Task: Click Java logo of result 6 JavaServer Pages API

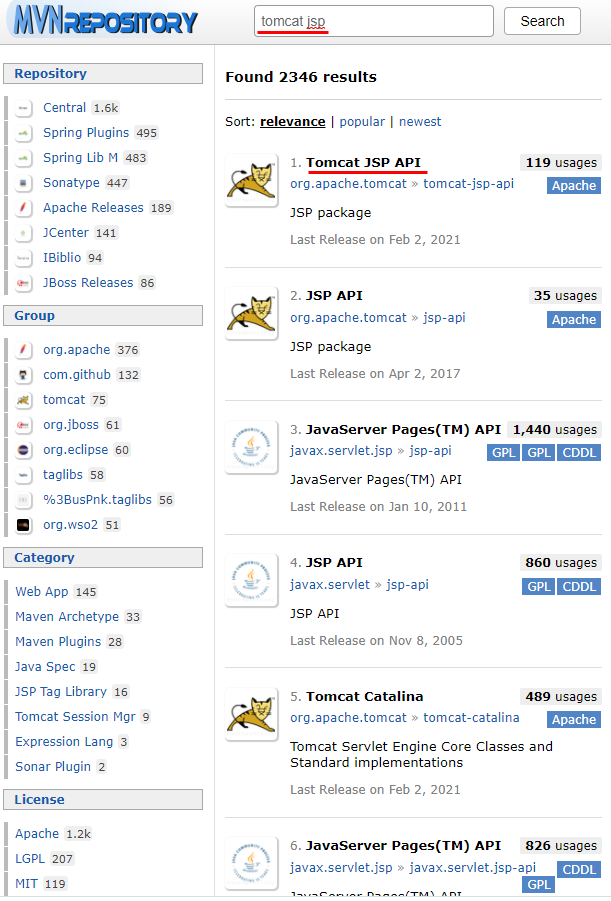Action: point(252,864)
